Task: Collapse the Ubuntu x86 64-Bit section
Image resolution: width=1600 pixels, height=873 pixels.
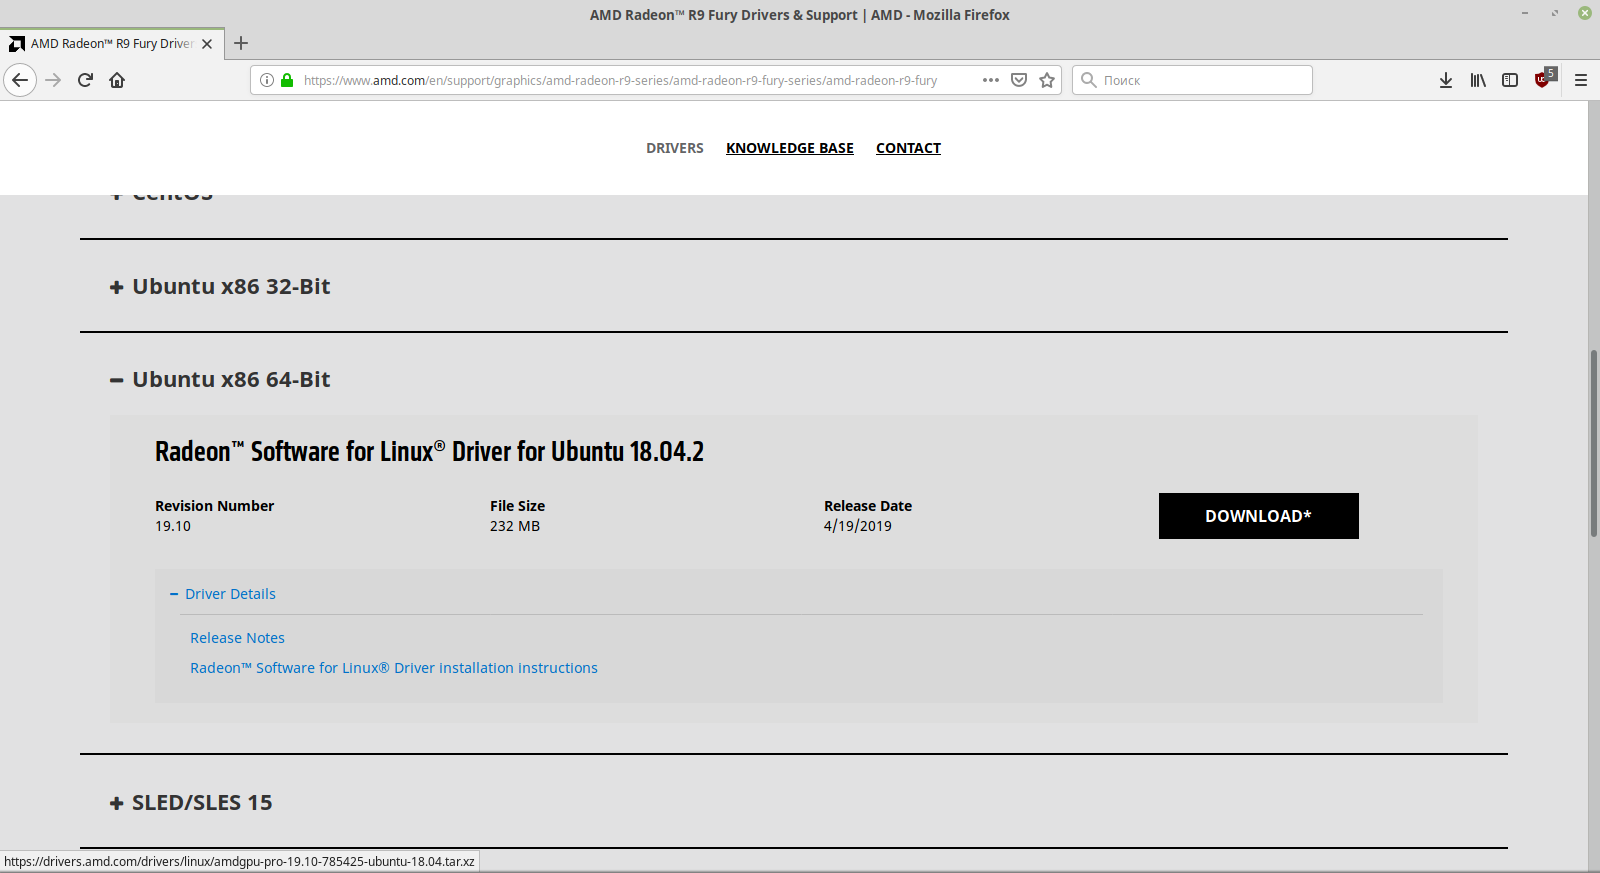Action: click(x=220, y=380)
